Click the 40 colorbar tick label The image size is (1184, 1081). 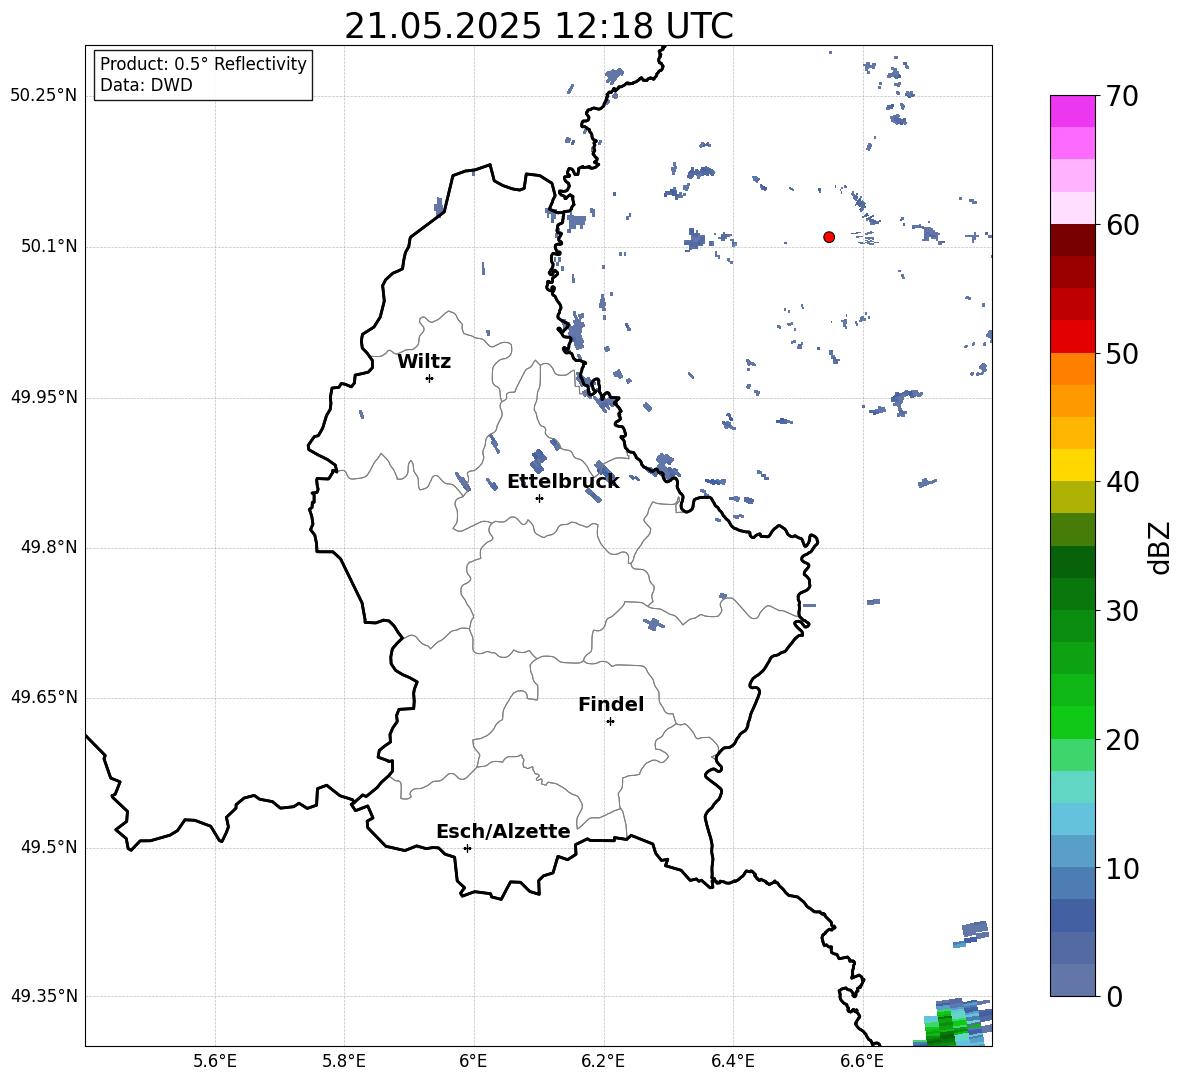coord(1122,482)
